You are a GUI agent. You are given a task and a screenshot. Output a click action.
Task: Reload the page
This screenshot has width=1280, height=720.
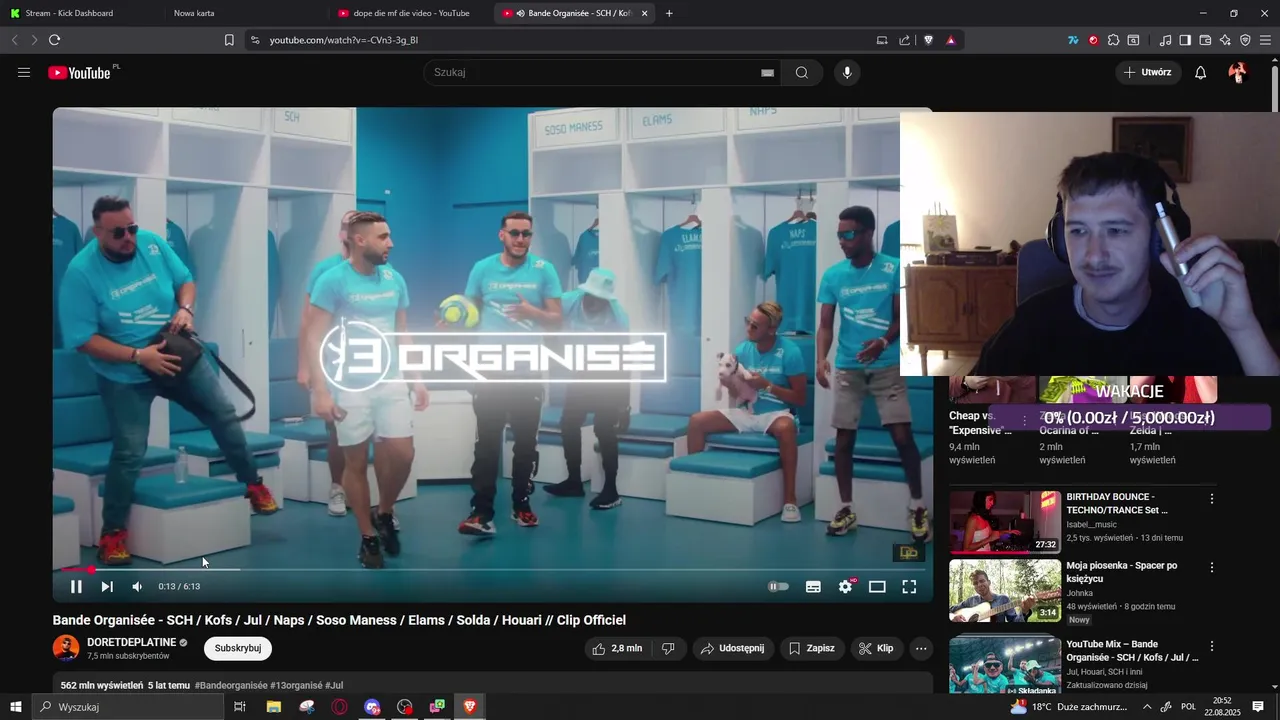[54, 40]
